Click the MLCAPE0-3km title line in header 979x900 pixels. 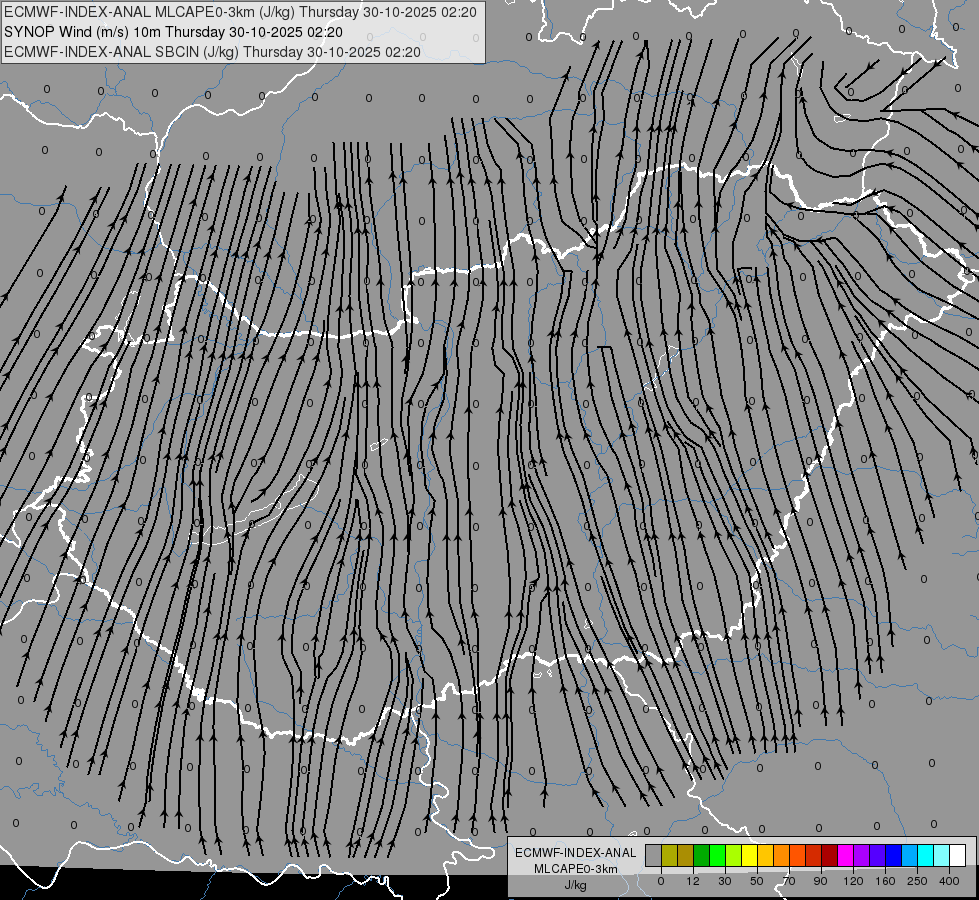click(240, 12)
